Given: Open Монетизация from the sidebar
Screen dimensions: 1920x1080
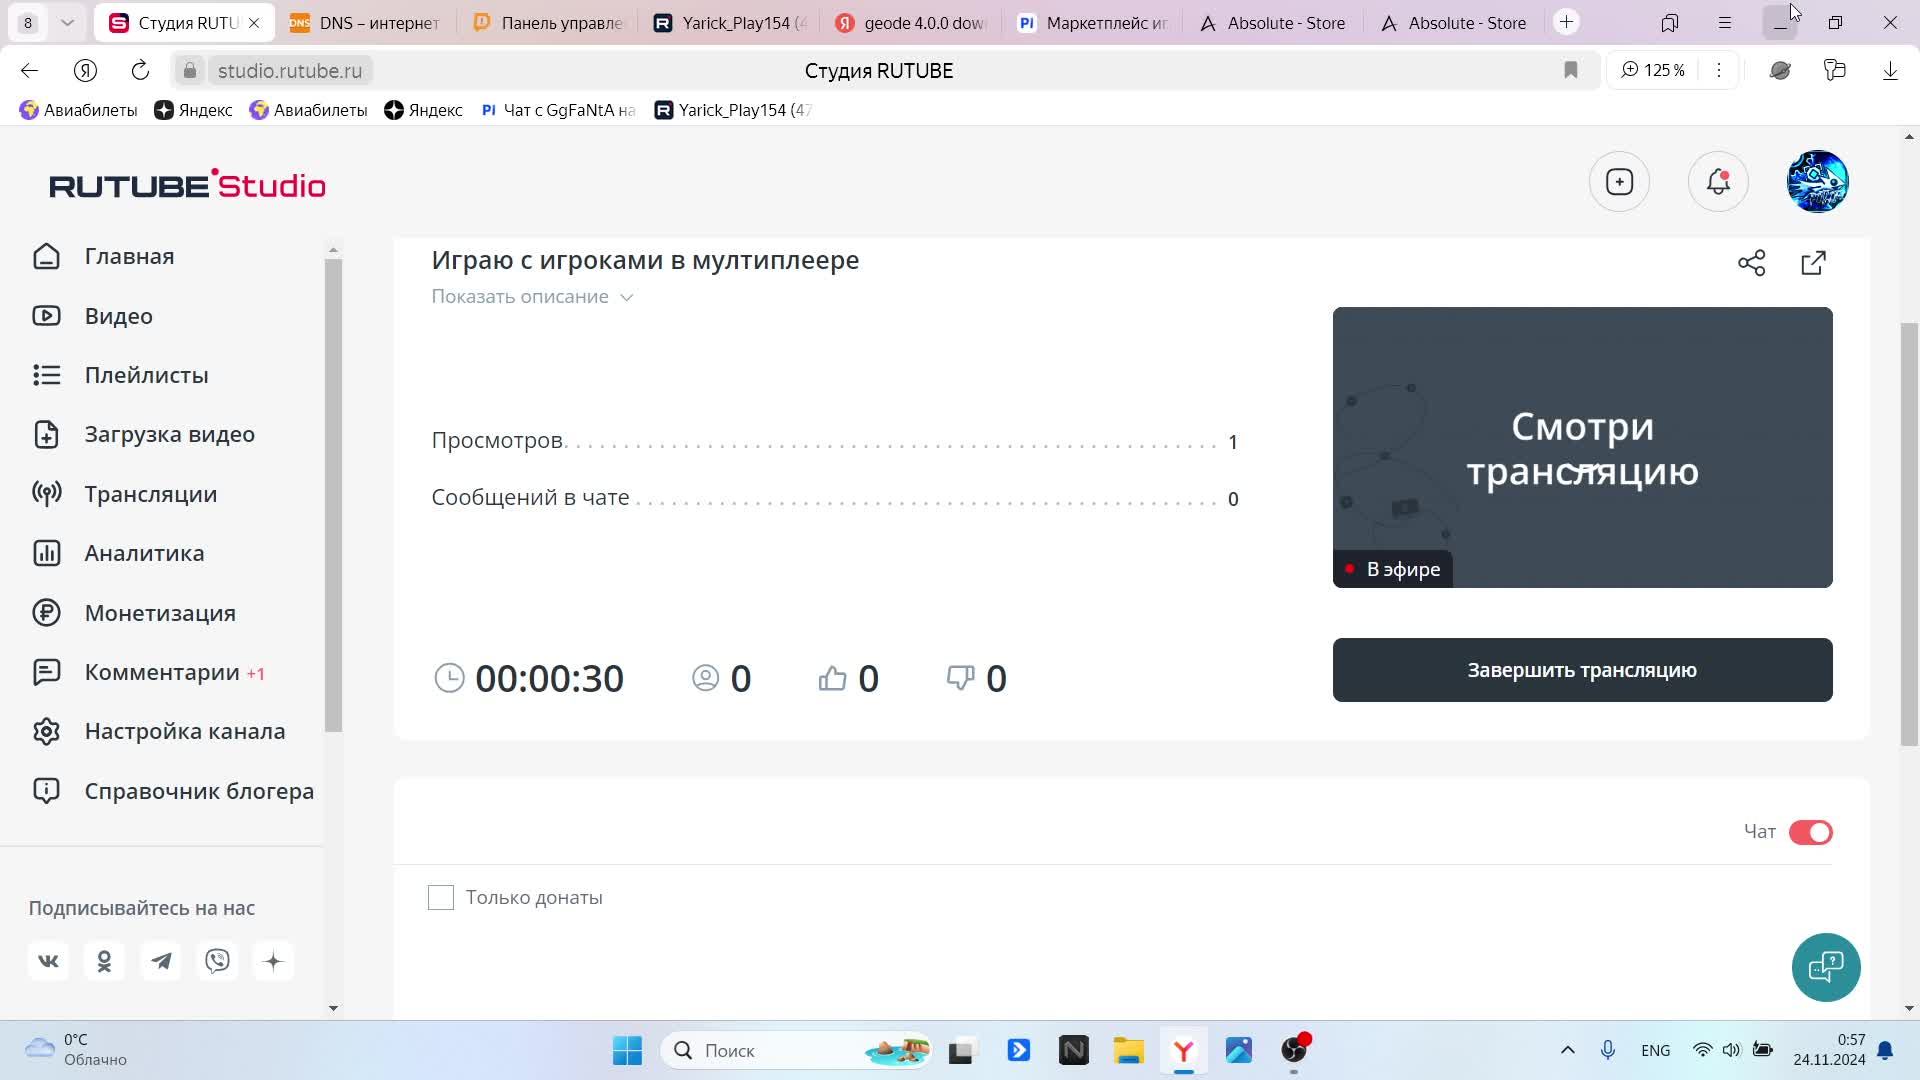Looking at the screenshot, I should [x=160, y=612].
